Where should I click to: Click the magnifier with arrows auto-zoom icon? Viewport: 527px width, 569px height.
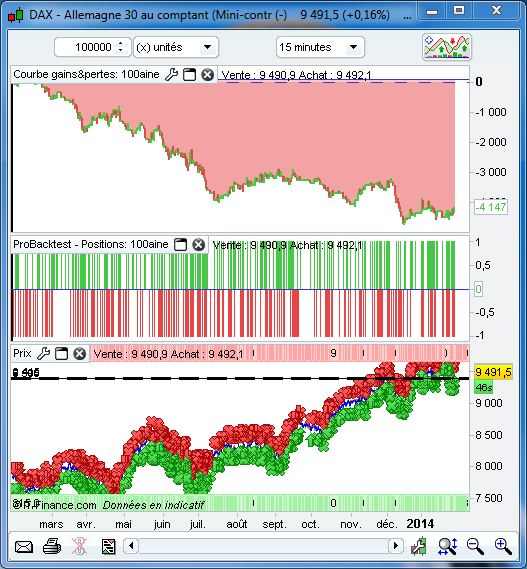(x=448, y=546)
